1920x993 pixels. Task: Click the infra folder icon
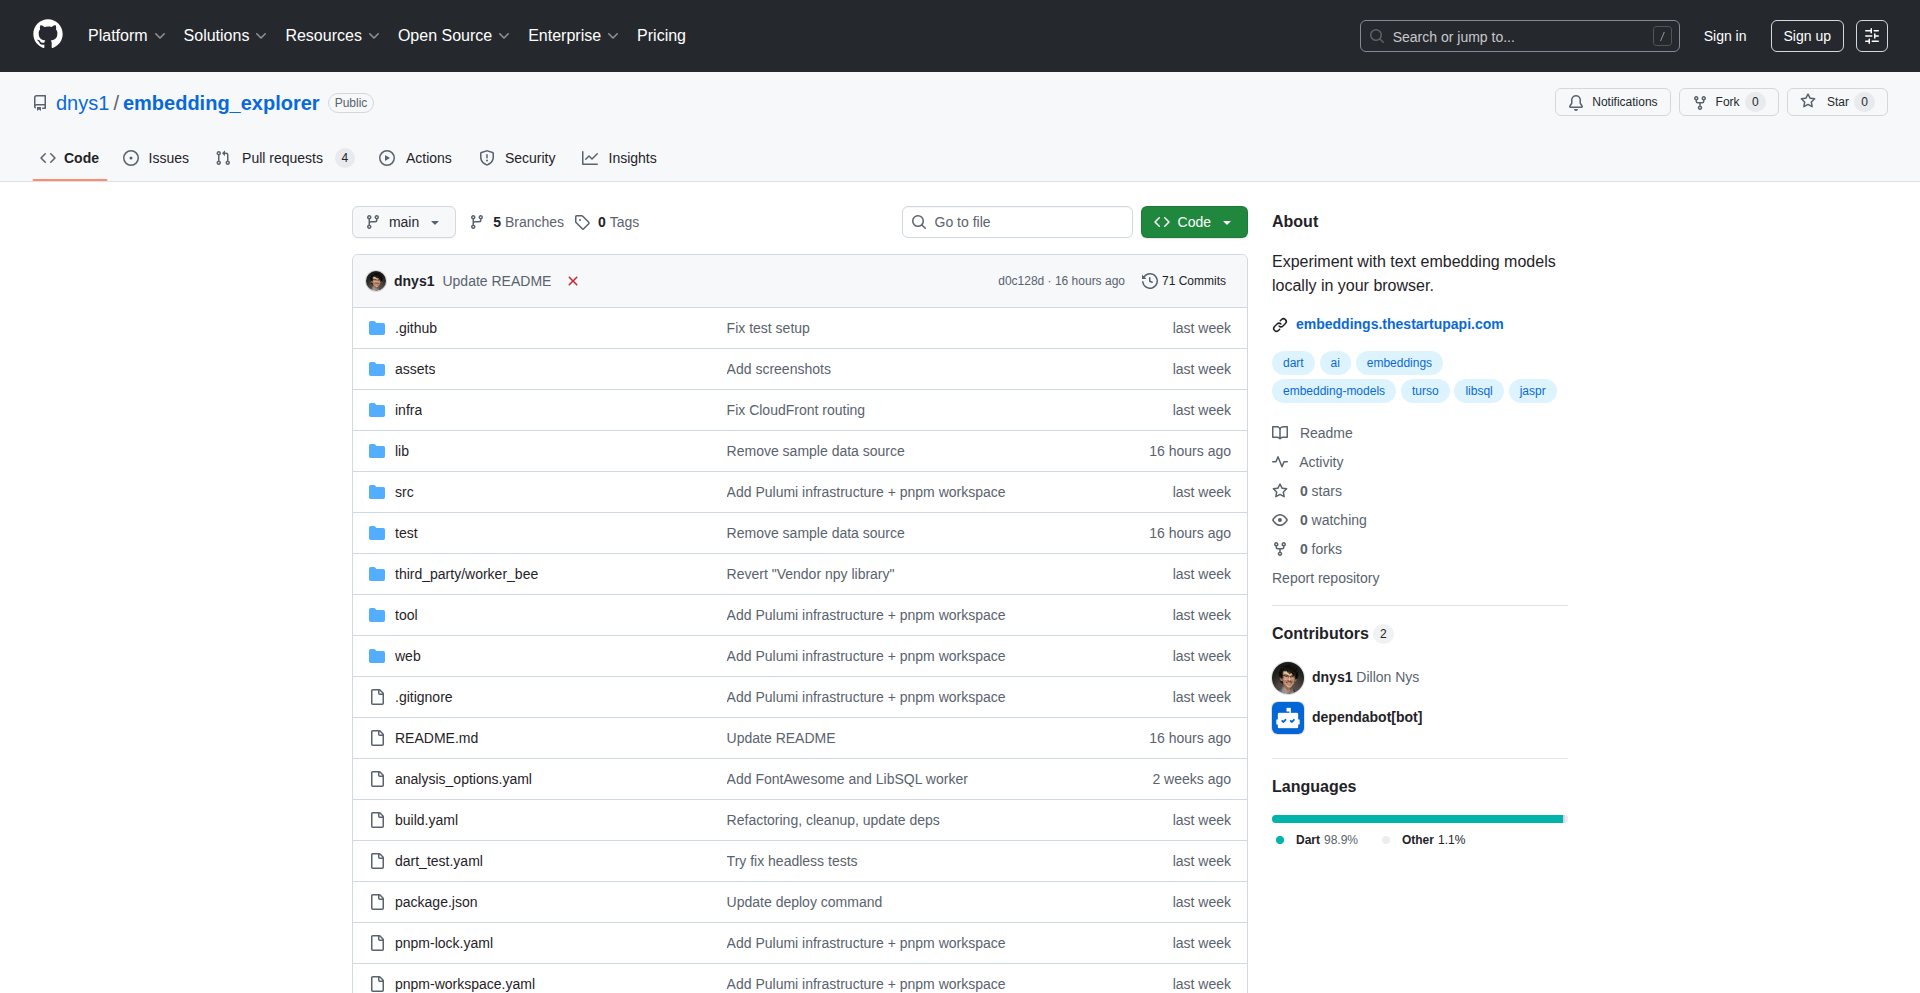pos(377,410)
